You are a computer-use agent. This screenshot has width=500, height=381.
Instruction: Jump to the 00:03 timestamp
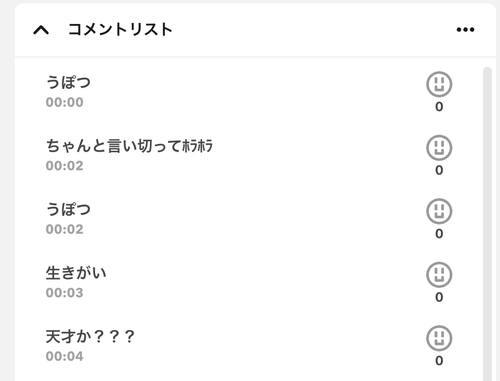click(x=65, y=293)
